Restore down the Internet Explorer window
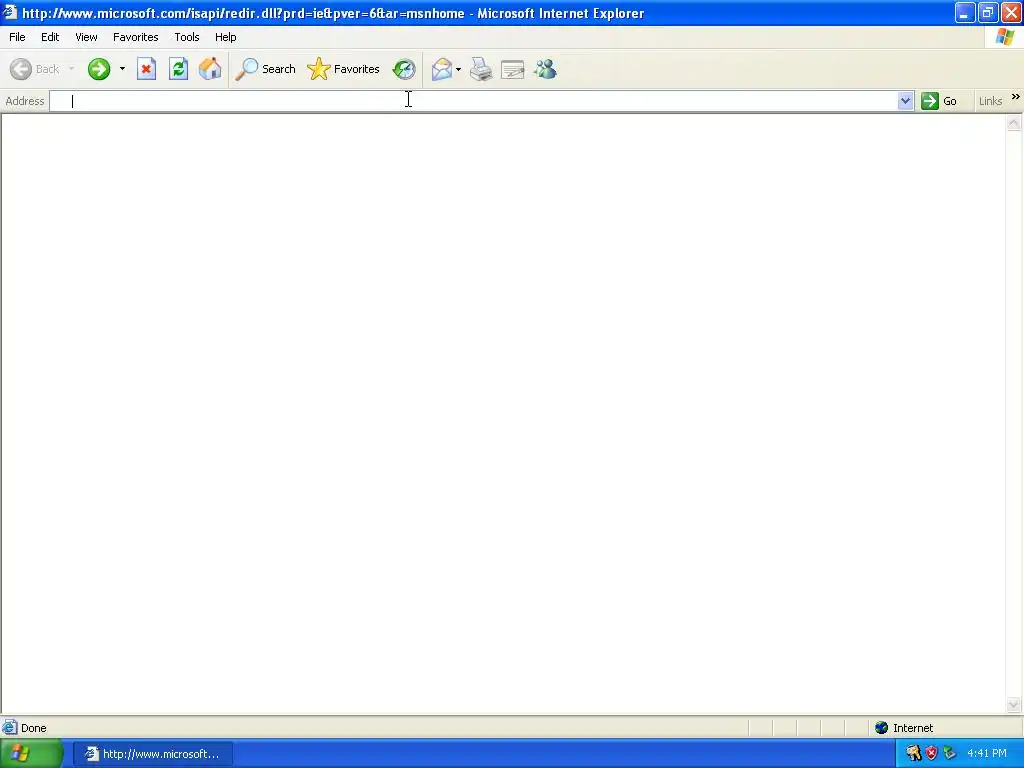Image resolution: width=1024 pixels, height=768 pixels. (988, 12)
